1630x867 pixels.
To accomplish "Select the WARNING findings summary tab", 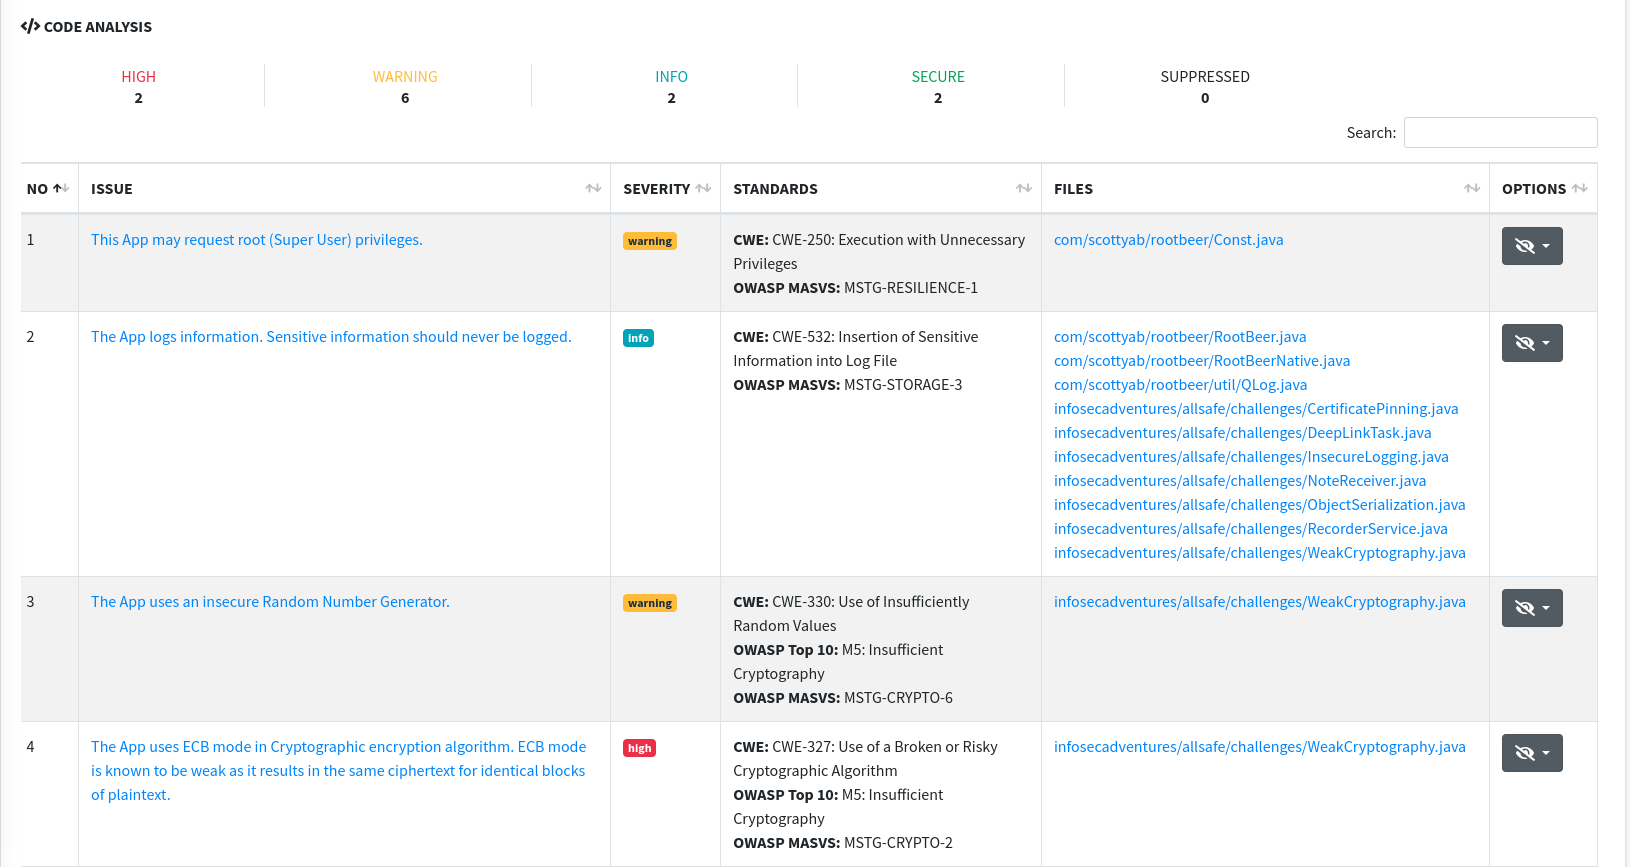I will click(405, 87).
